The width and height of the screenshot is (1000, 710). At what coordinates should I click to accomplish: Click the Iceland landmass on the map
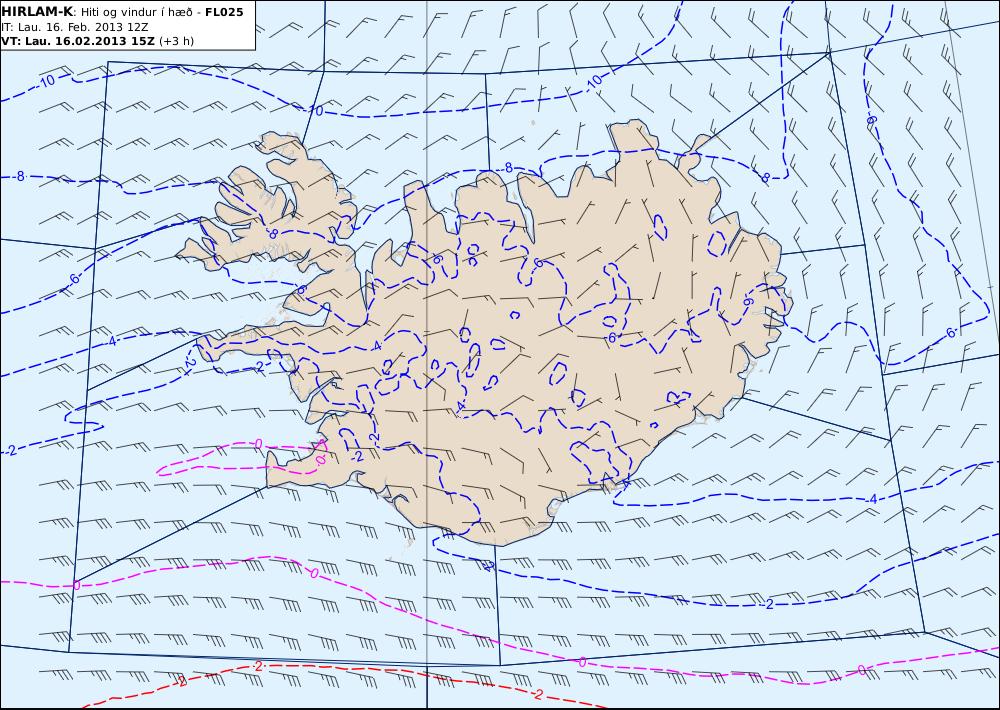point(485,332)
